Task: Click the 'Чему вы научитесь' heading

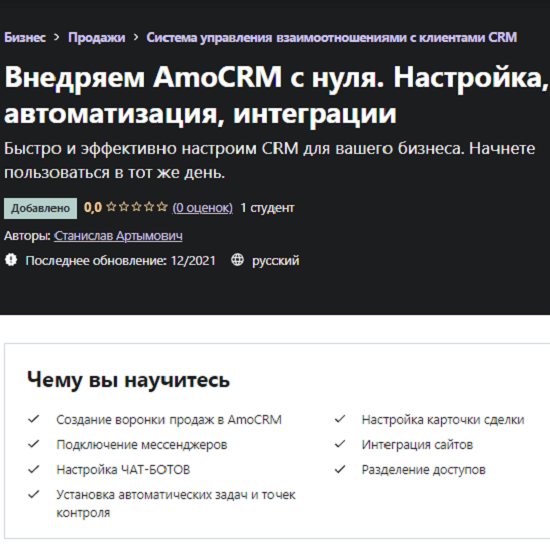Action: pos(128,380)
